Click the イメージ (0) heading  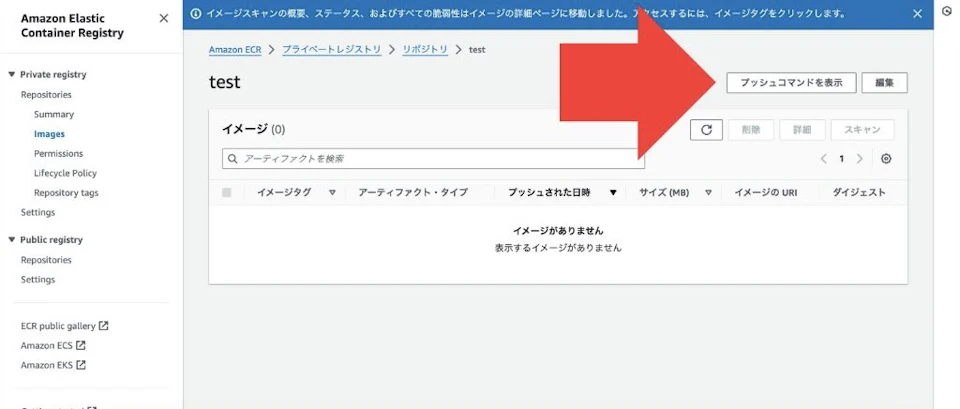pos(253,129)
